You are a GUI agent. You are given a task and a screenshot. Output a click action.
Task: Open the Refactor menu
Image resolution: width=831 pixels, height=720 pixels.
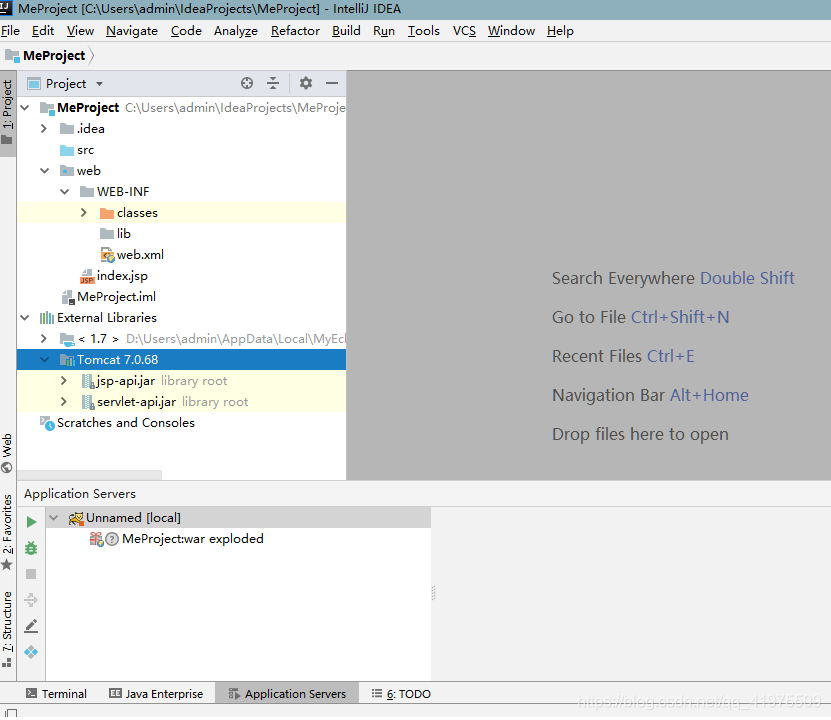click(x=295, y=31)
